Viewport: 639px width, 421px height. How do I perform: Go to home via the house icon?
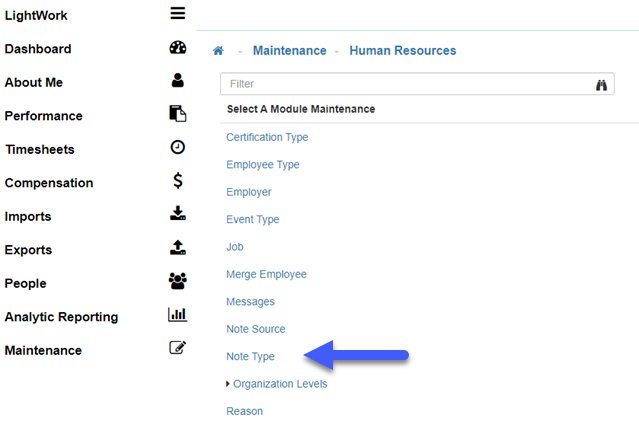(x=218, y=51)
